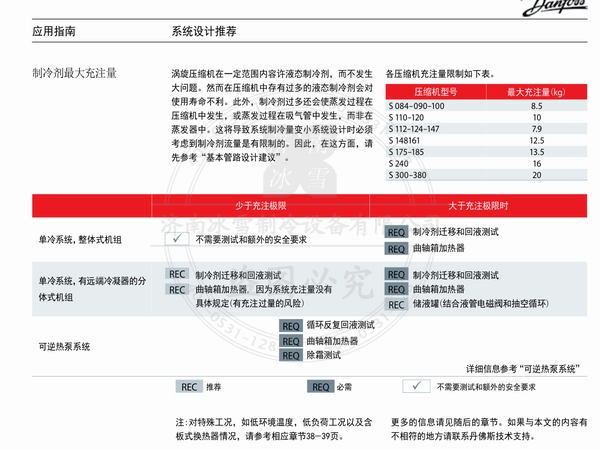Click the REQ badge beside 除霜测试
The image size is (600, 450).
point(290,355)
